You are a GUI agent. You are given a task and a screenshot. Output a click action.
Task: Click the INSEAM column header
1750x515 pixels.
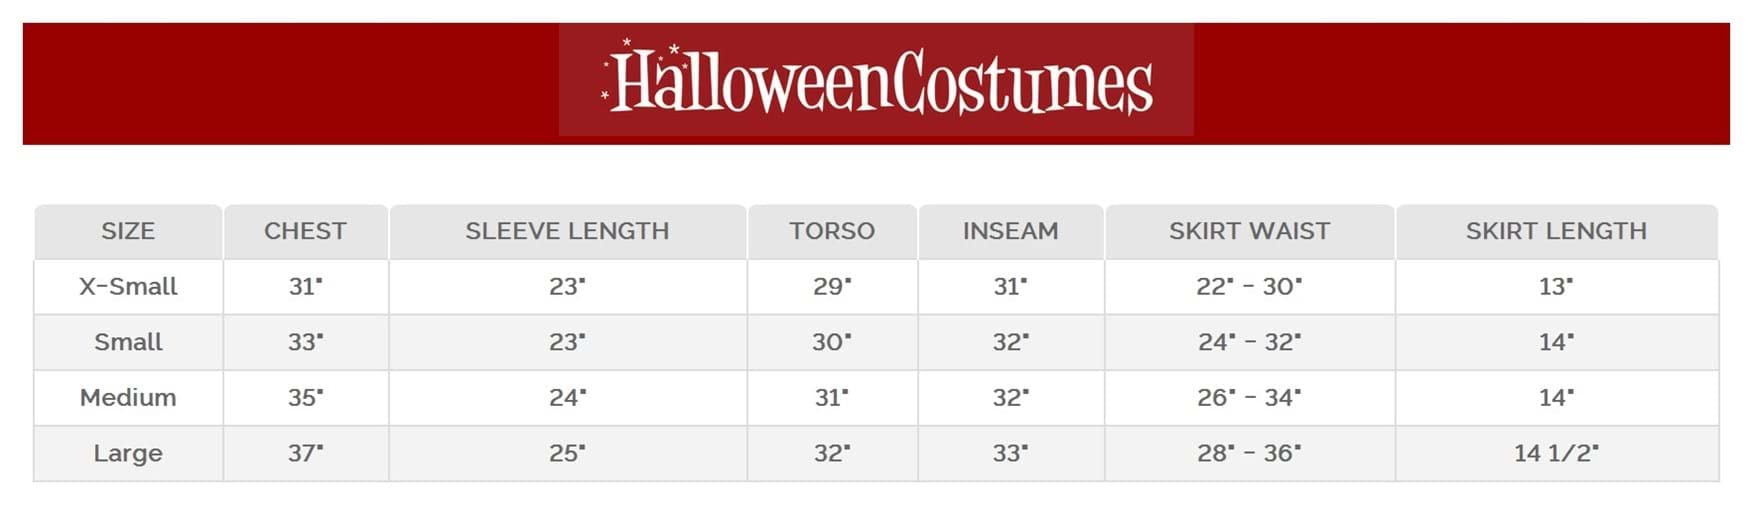click(1010, 231)
